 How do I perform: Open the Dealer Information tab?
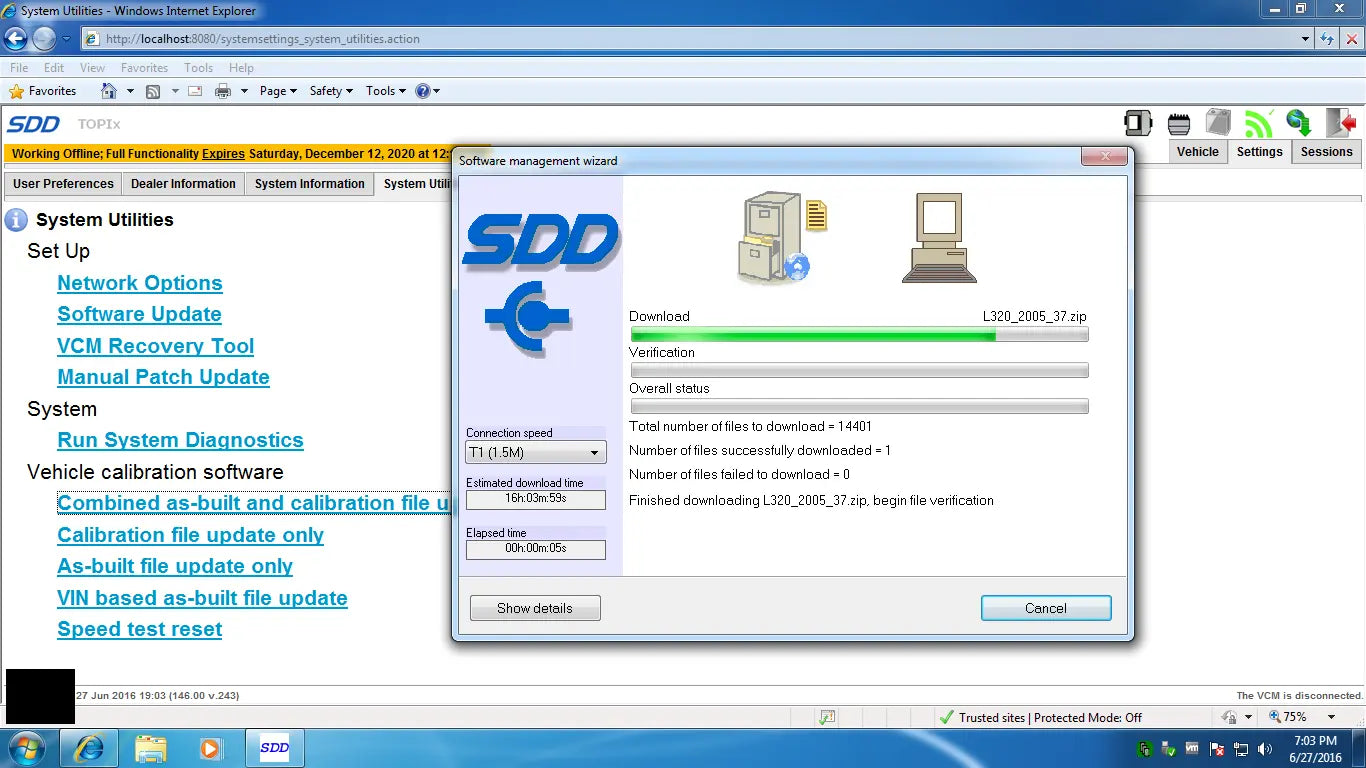(183, 184)
